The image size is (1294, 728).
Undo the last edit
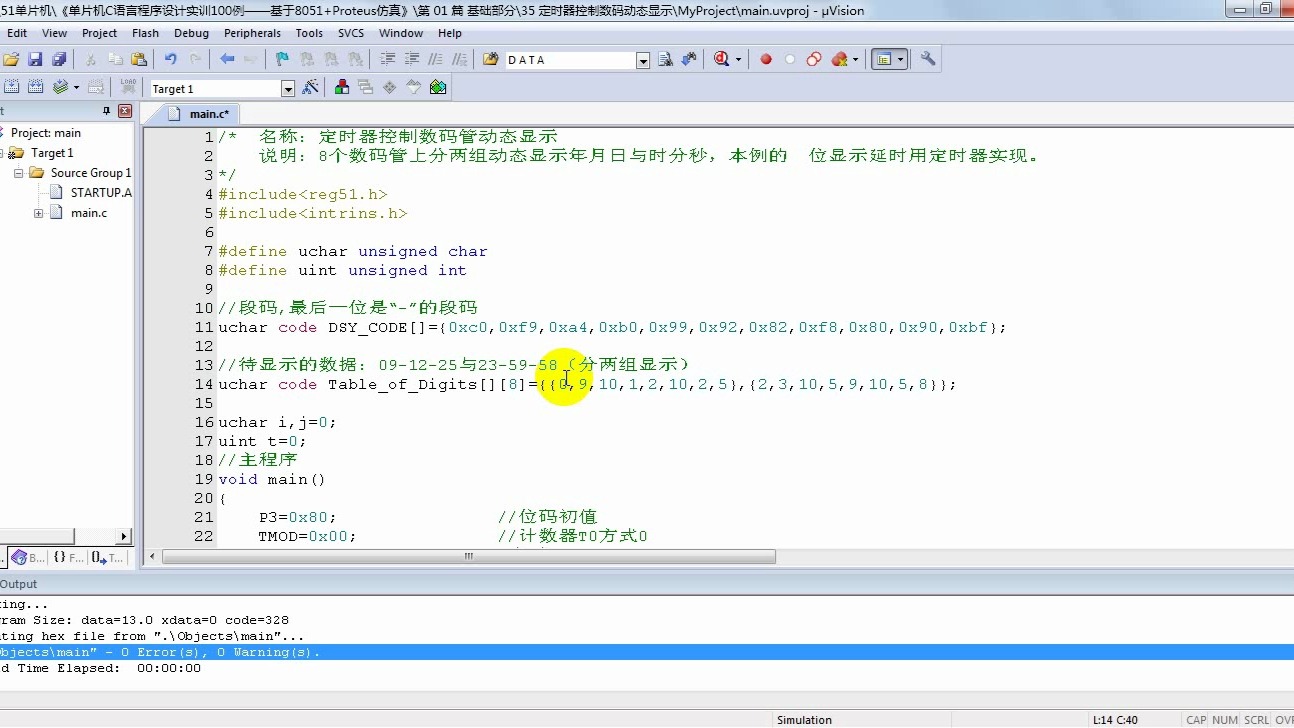(170, 60)
